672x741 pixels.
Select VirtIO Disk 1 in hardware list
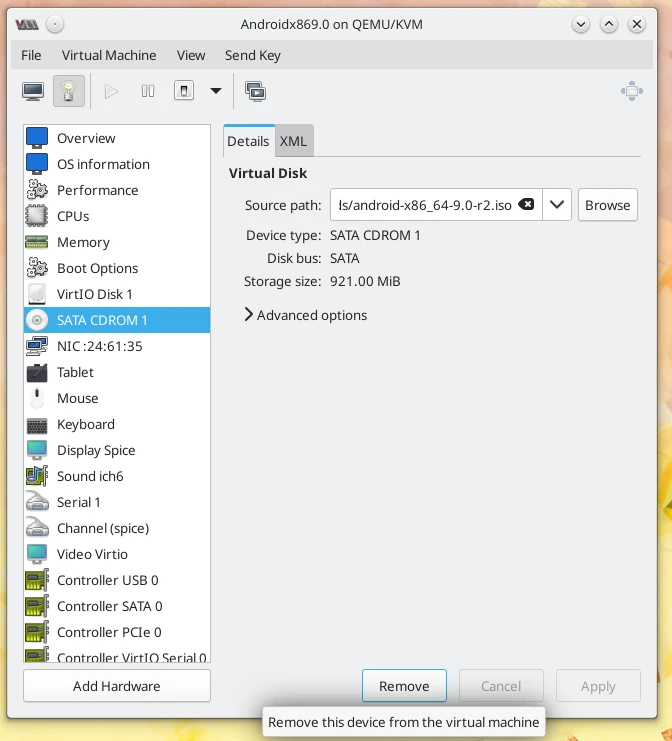click(94, 294)
